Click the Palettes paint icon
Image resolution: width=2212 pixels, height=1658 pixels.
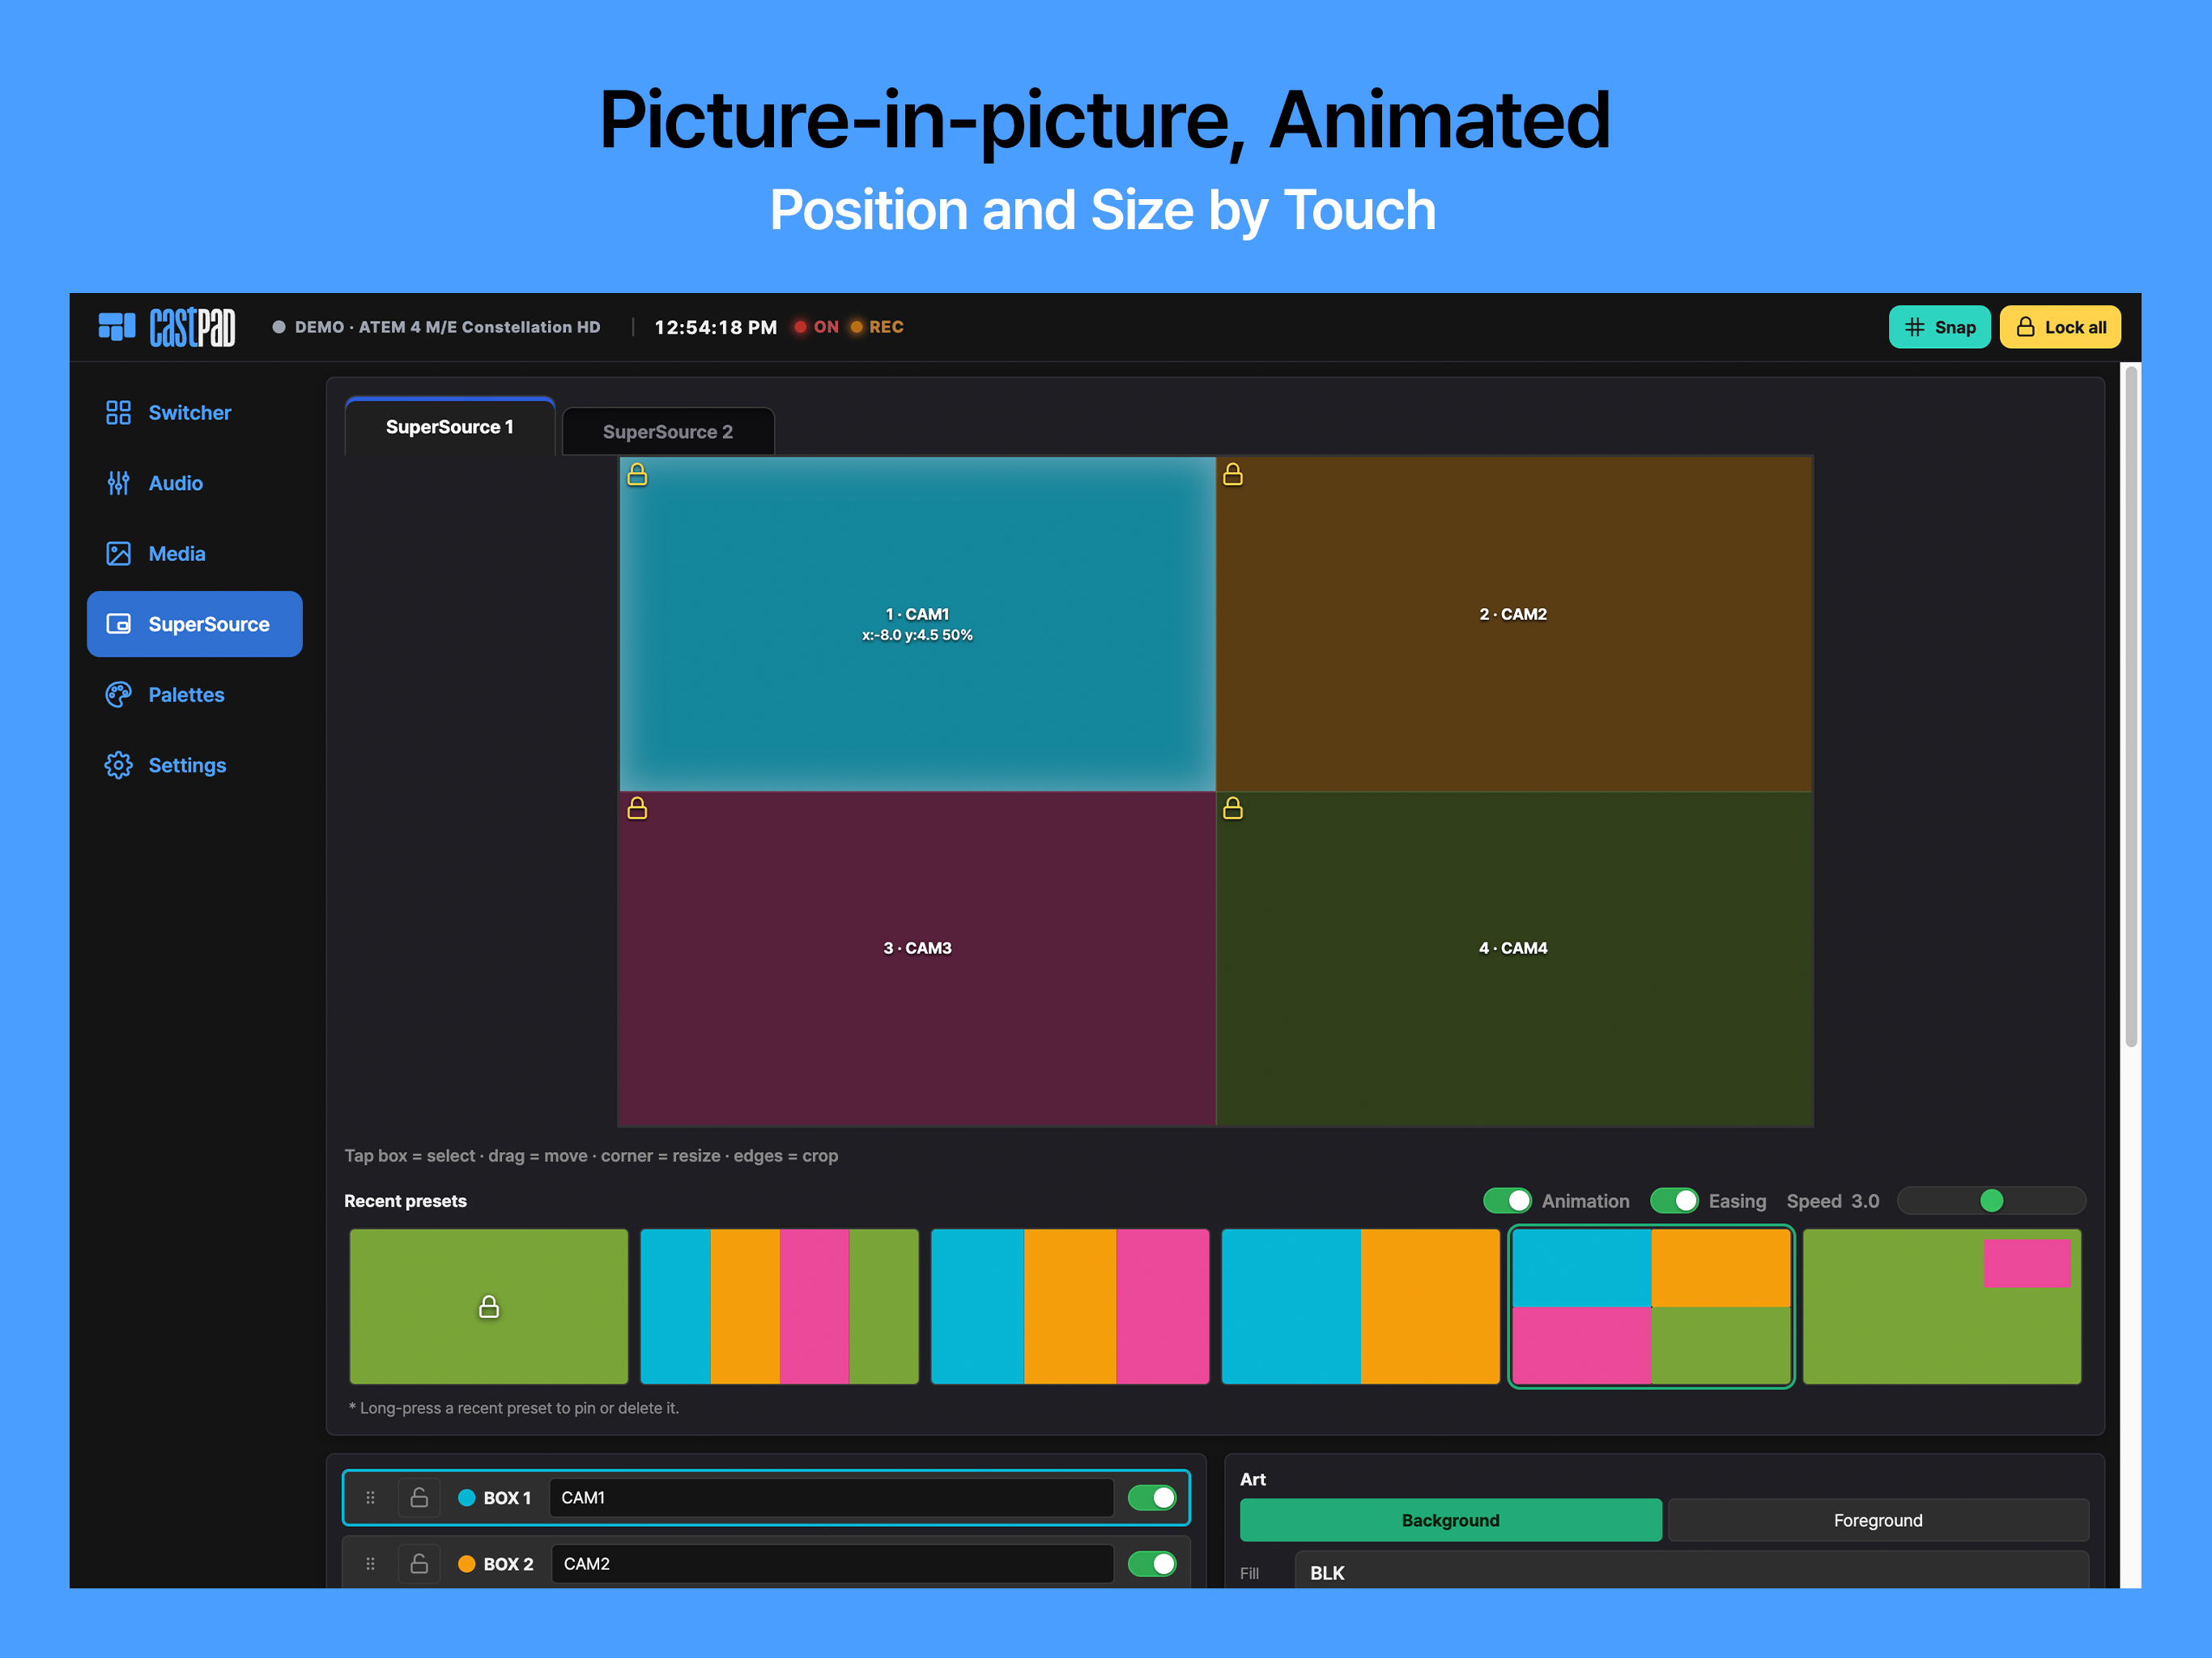point(118,694)
